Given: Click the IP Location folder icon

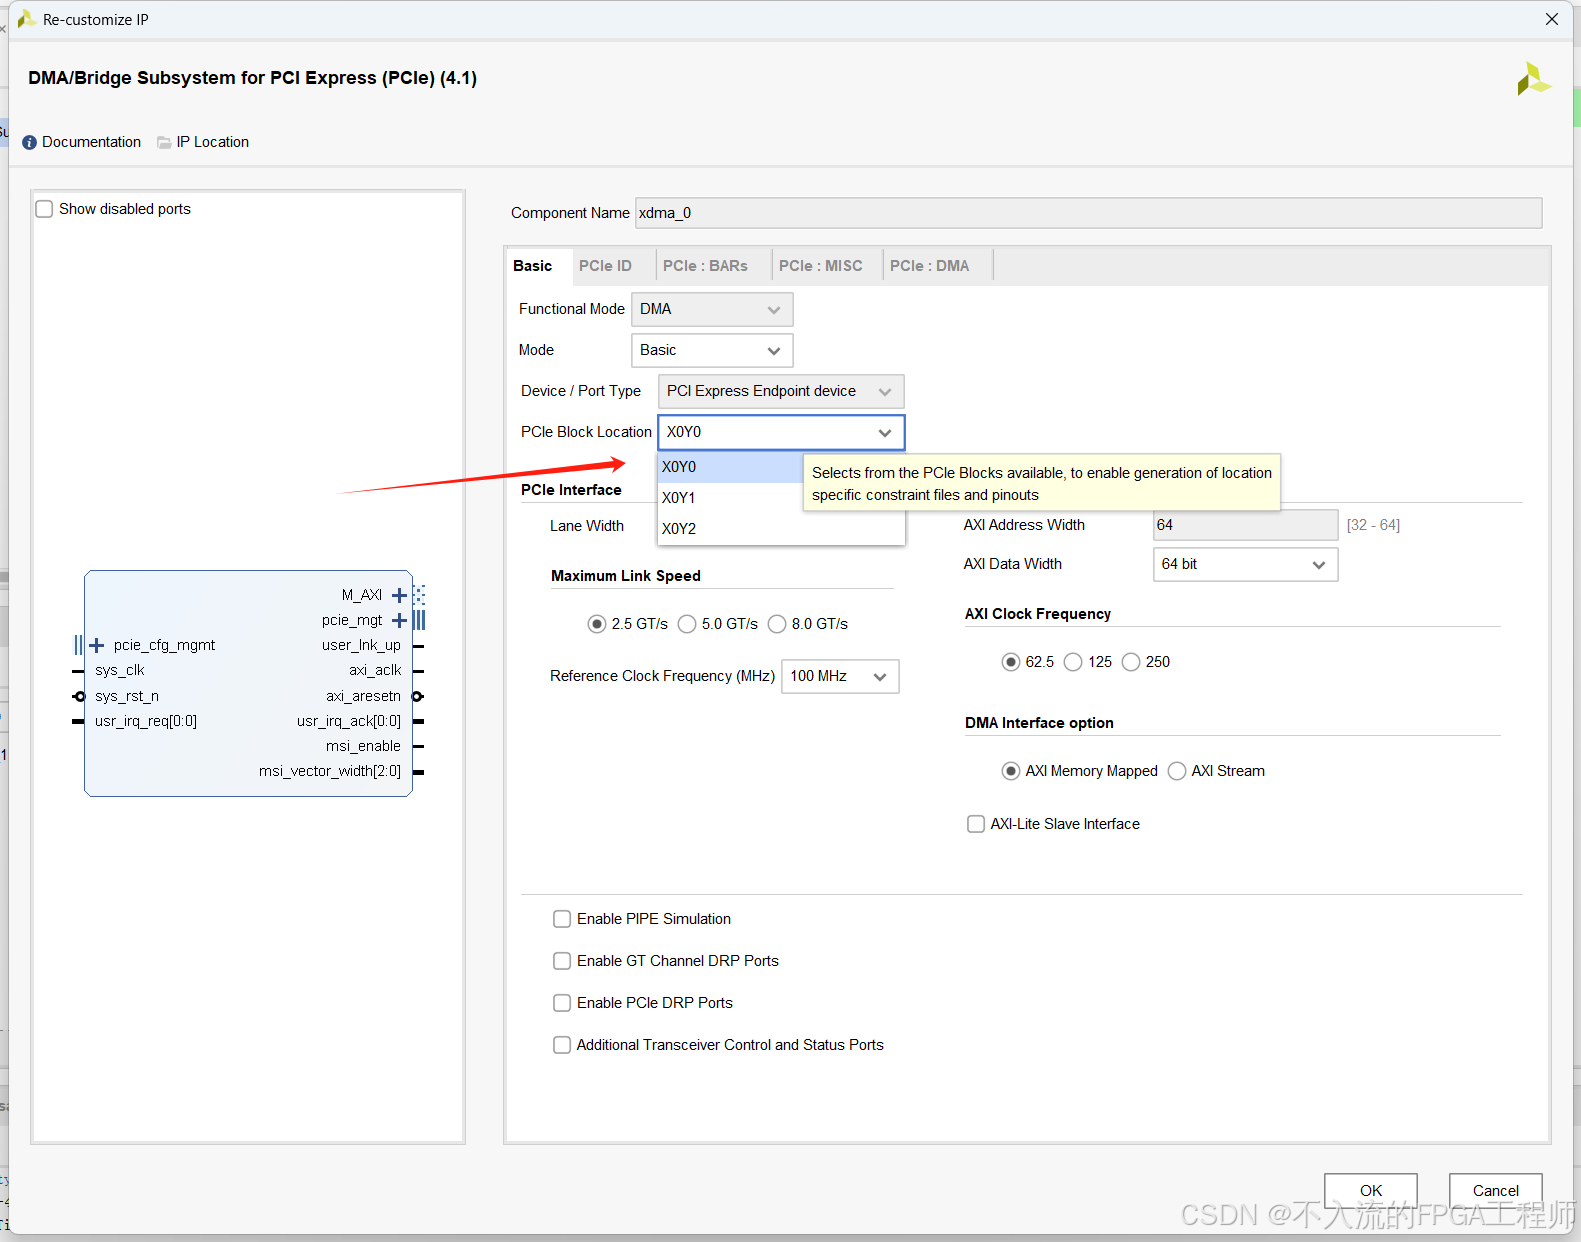Looking at the screenshot, I should (164, 143).
